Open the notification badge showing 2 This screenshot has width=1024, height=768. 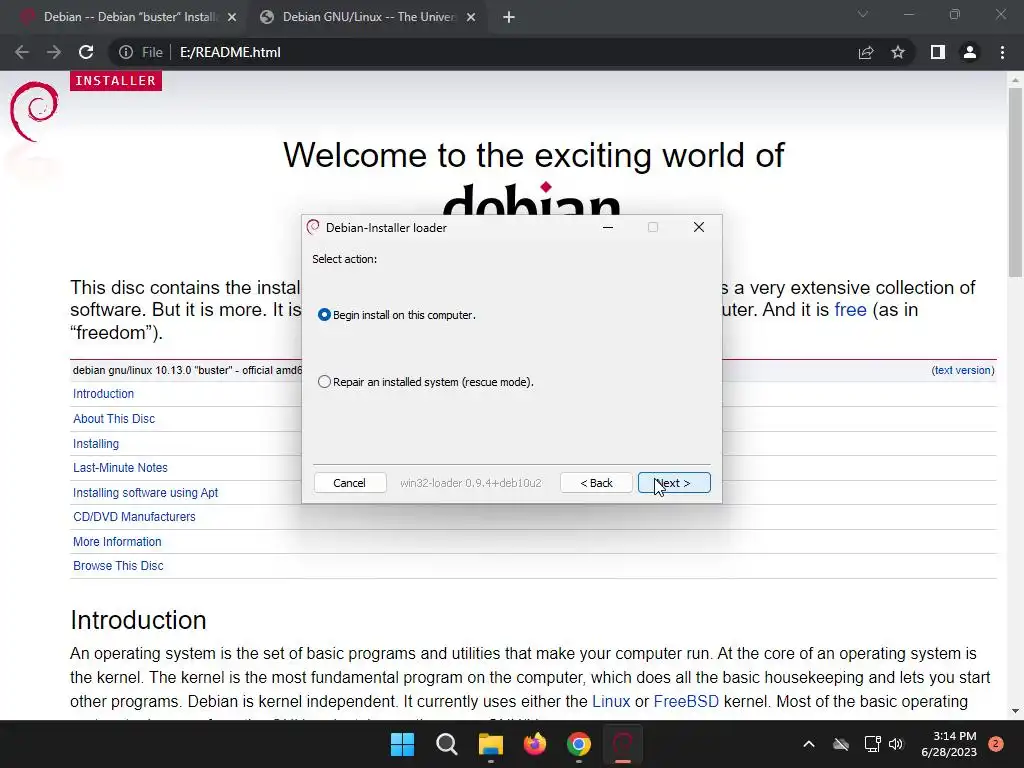pyautogui.click(x=996, y=744)
